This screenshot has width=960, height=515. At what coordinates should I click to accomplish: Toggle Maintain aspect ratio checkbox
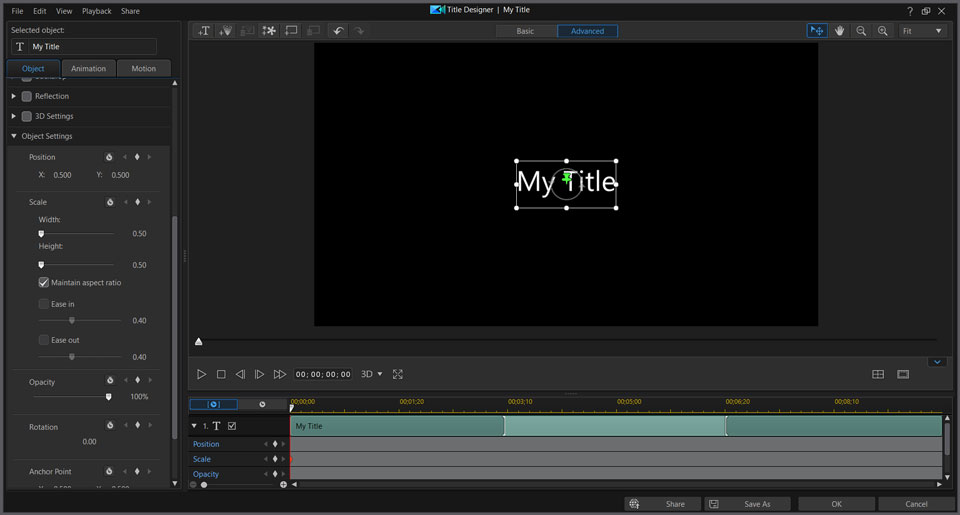click(x=44, y=283)
